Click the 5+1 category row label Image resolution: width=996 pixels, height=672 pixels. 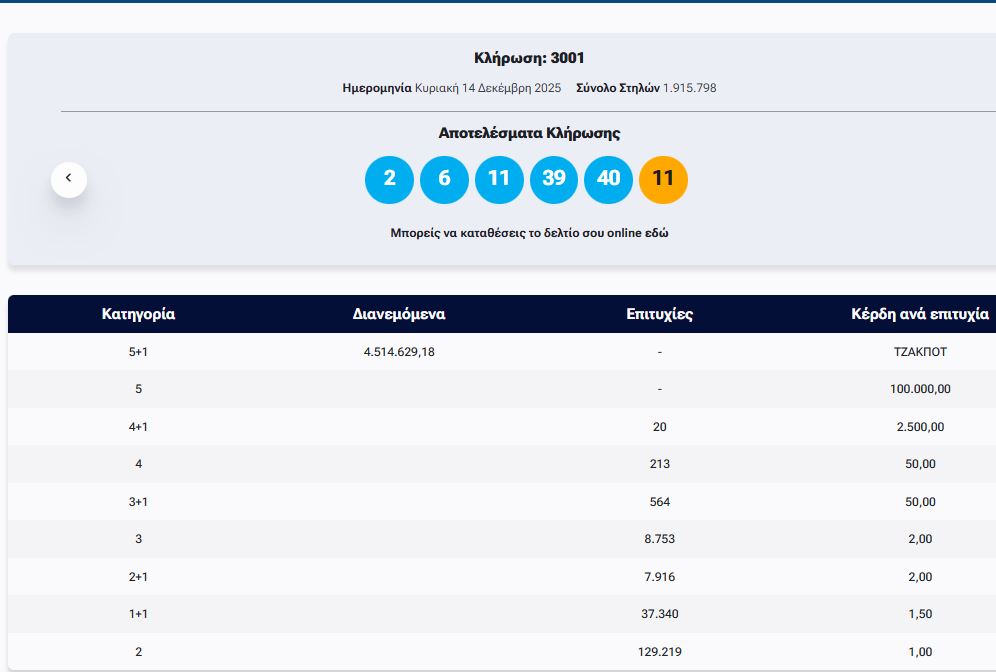(138, 352)
